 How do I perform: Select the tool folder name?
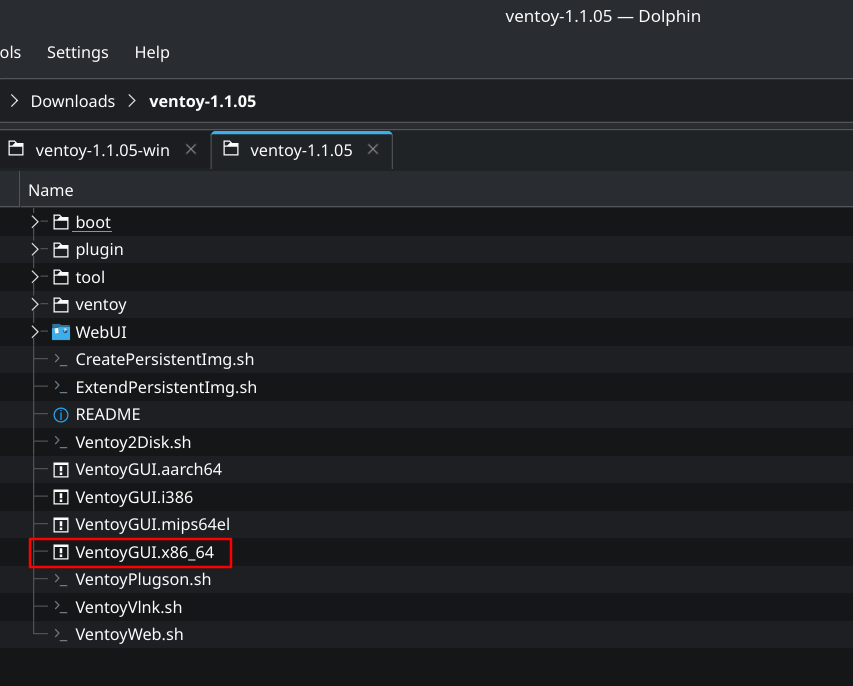click(x=90, y=277)
